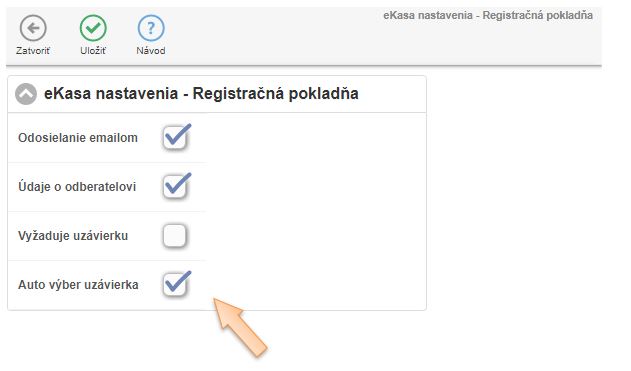The width and height of the screenshot is (631, 371).
Task: Collapse the eKasa nastavenia panel chevron
Action: [x=26, y=94]
